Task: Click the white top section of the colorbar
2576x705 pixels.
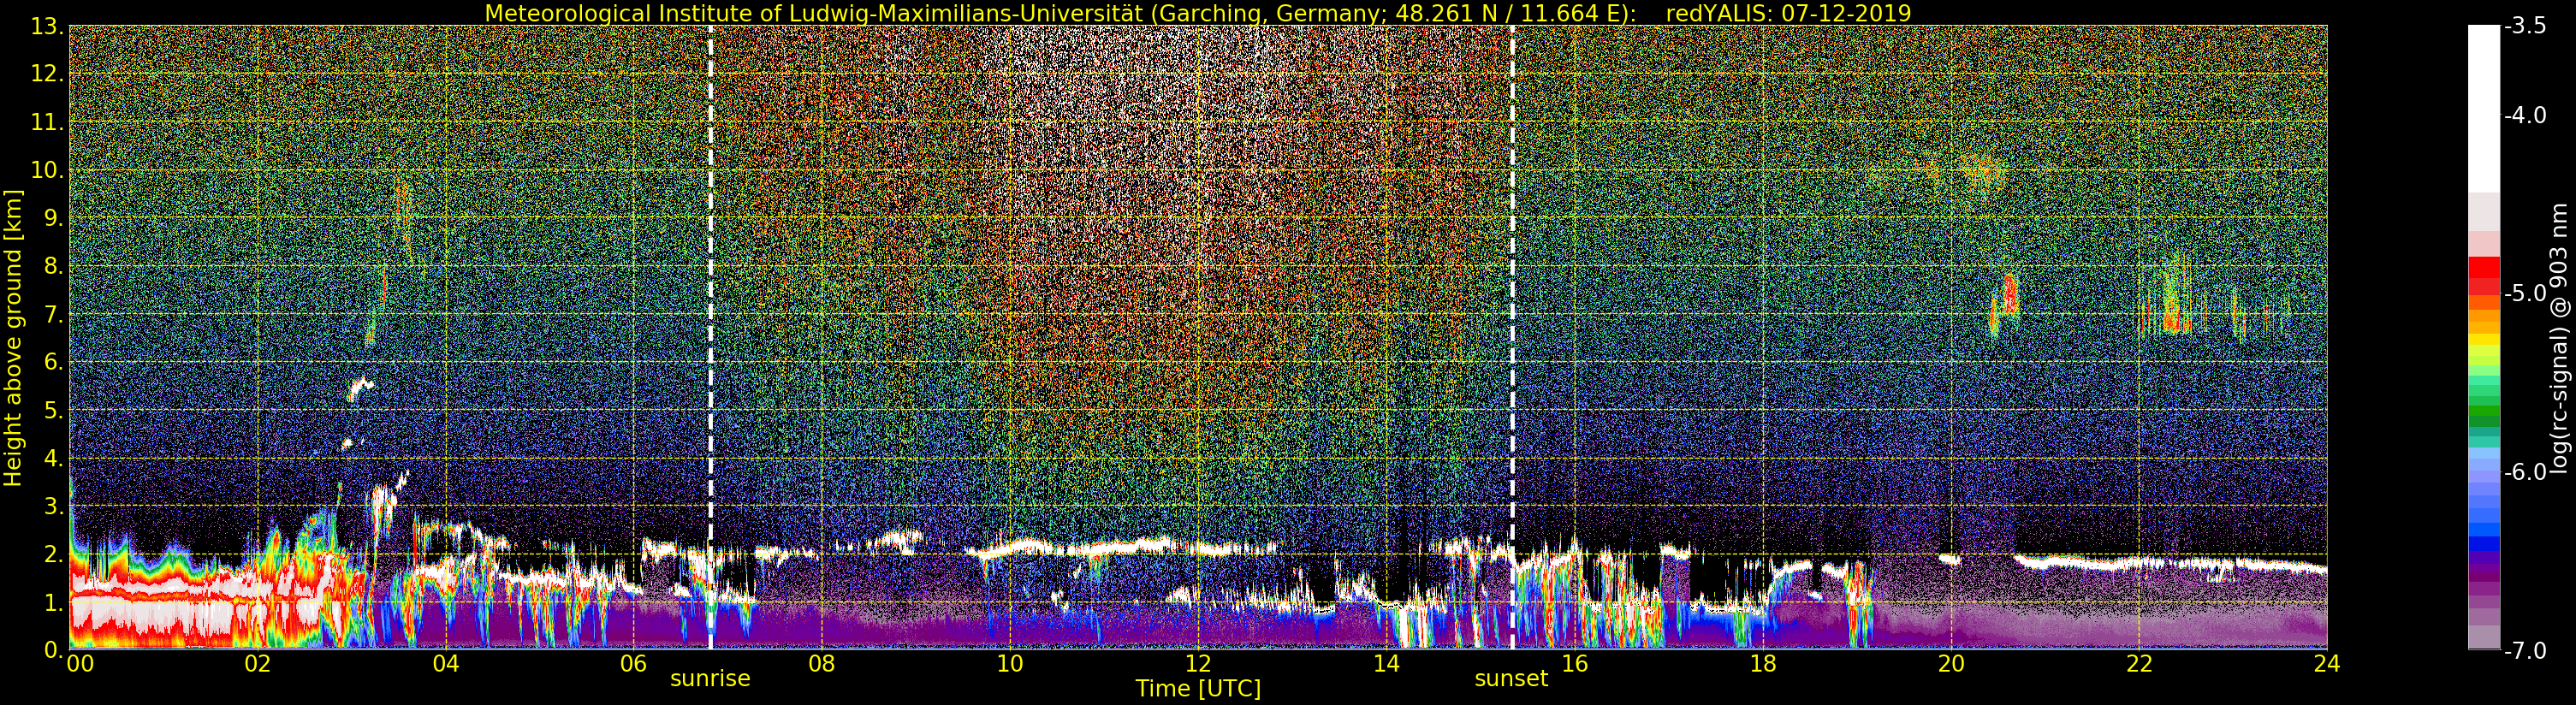Action: click(2483, 108)
